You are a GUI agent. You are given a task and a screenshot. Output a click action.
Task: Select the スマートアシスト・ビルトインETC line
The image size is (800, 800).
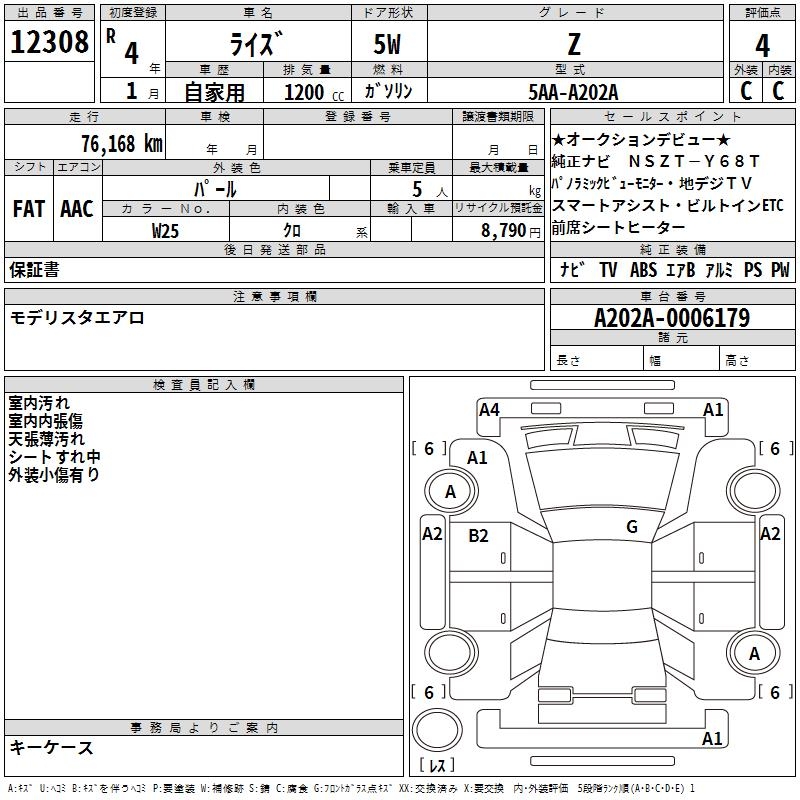(667, 205)
